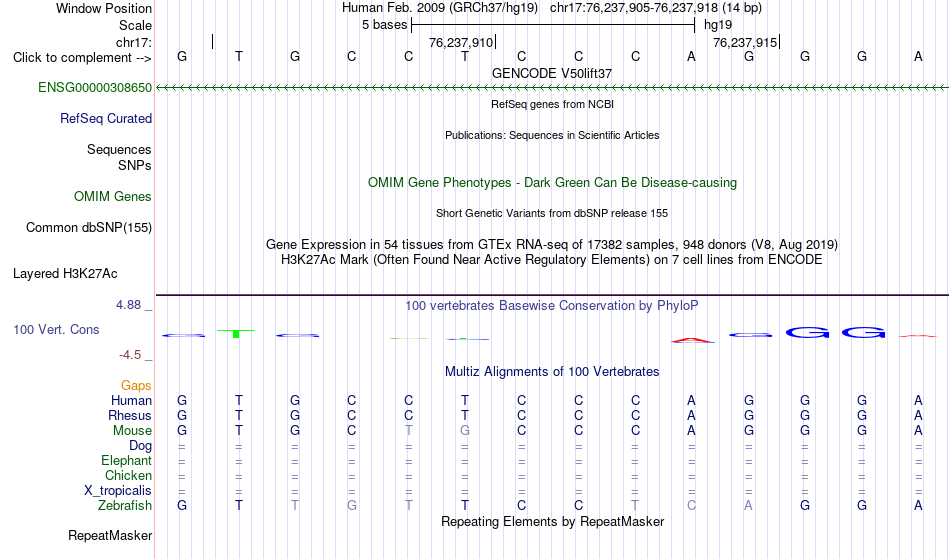Viewport: 950px width, 559px height.
Task: Click the chr17: ruler label
Action: [x=133, y=42]
